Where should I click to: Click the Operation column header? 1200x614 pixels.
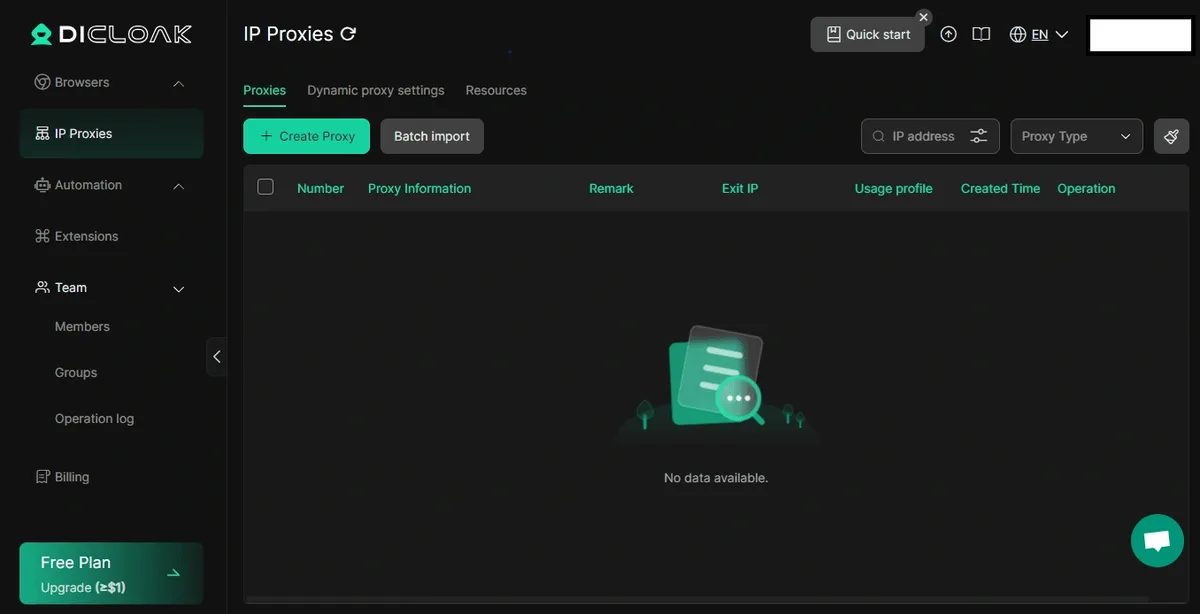[1086, 188]
